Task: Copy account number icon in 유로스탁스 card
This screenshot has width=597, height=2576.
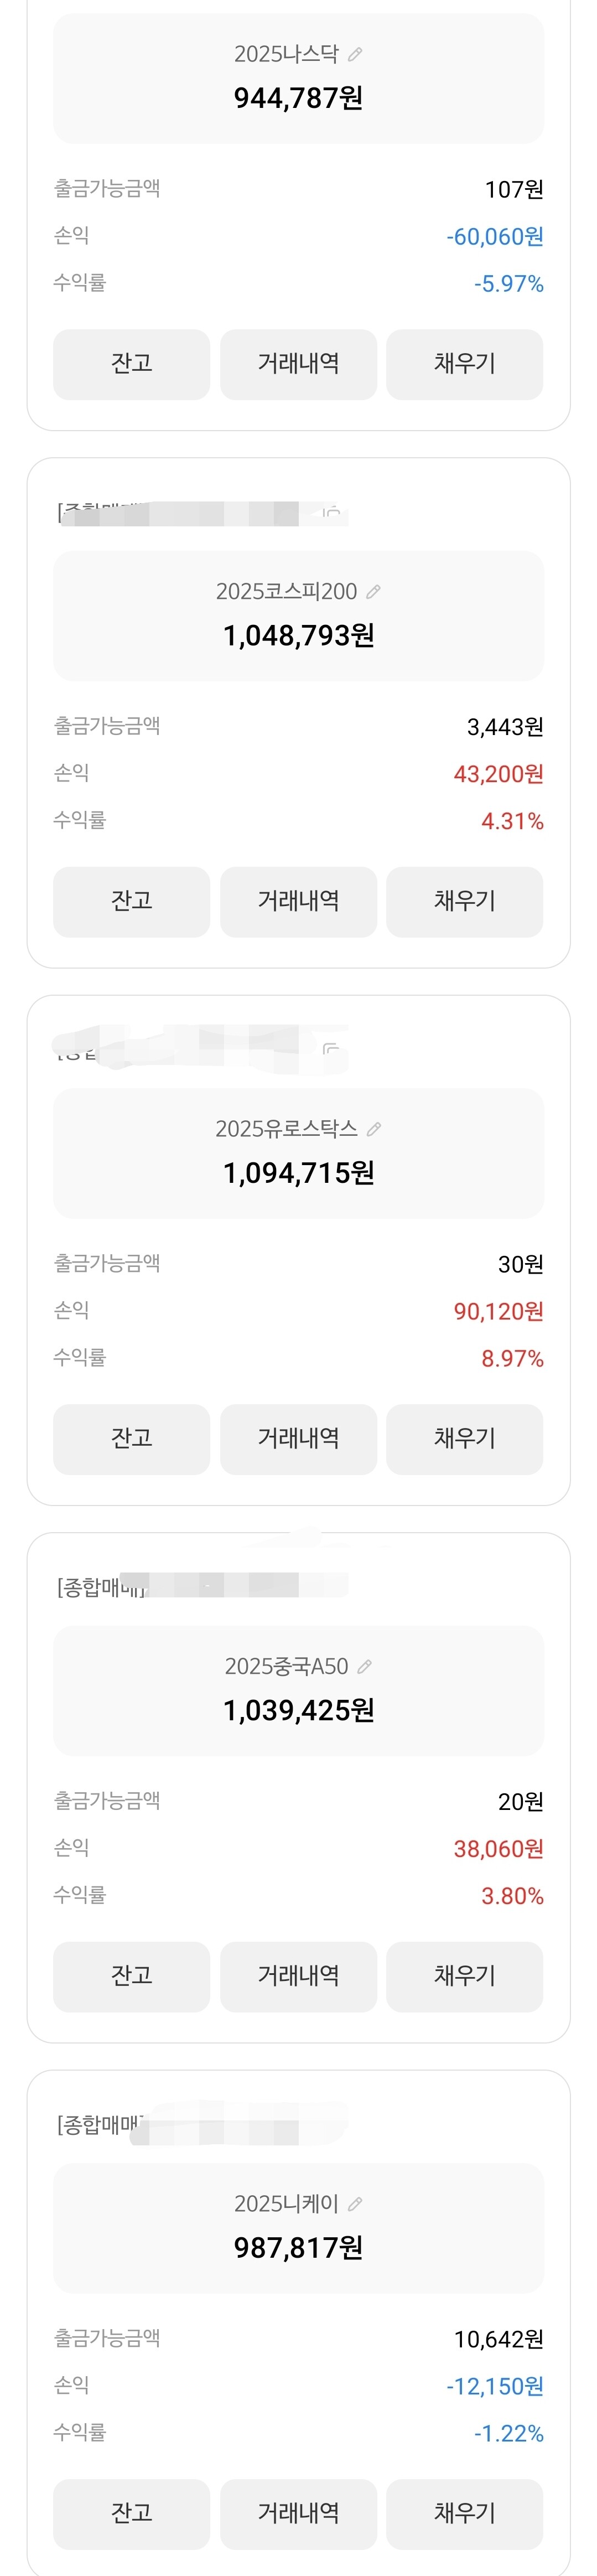Action: [x=331, y=1048]
